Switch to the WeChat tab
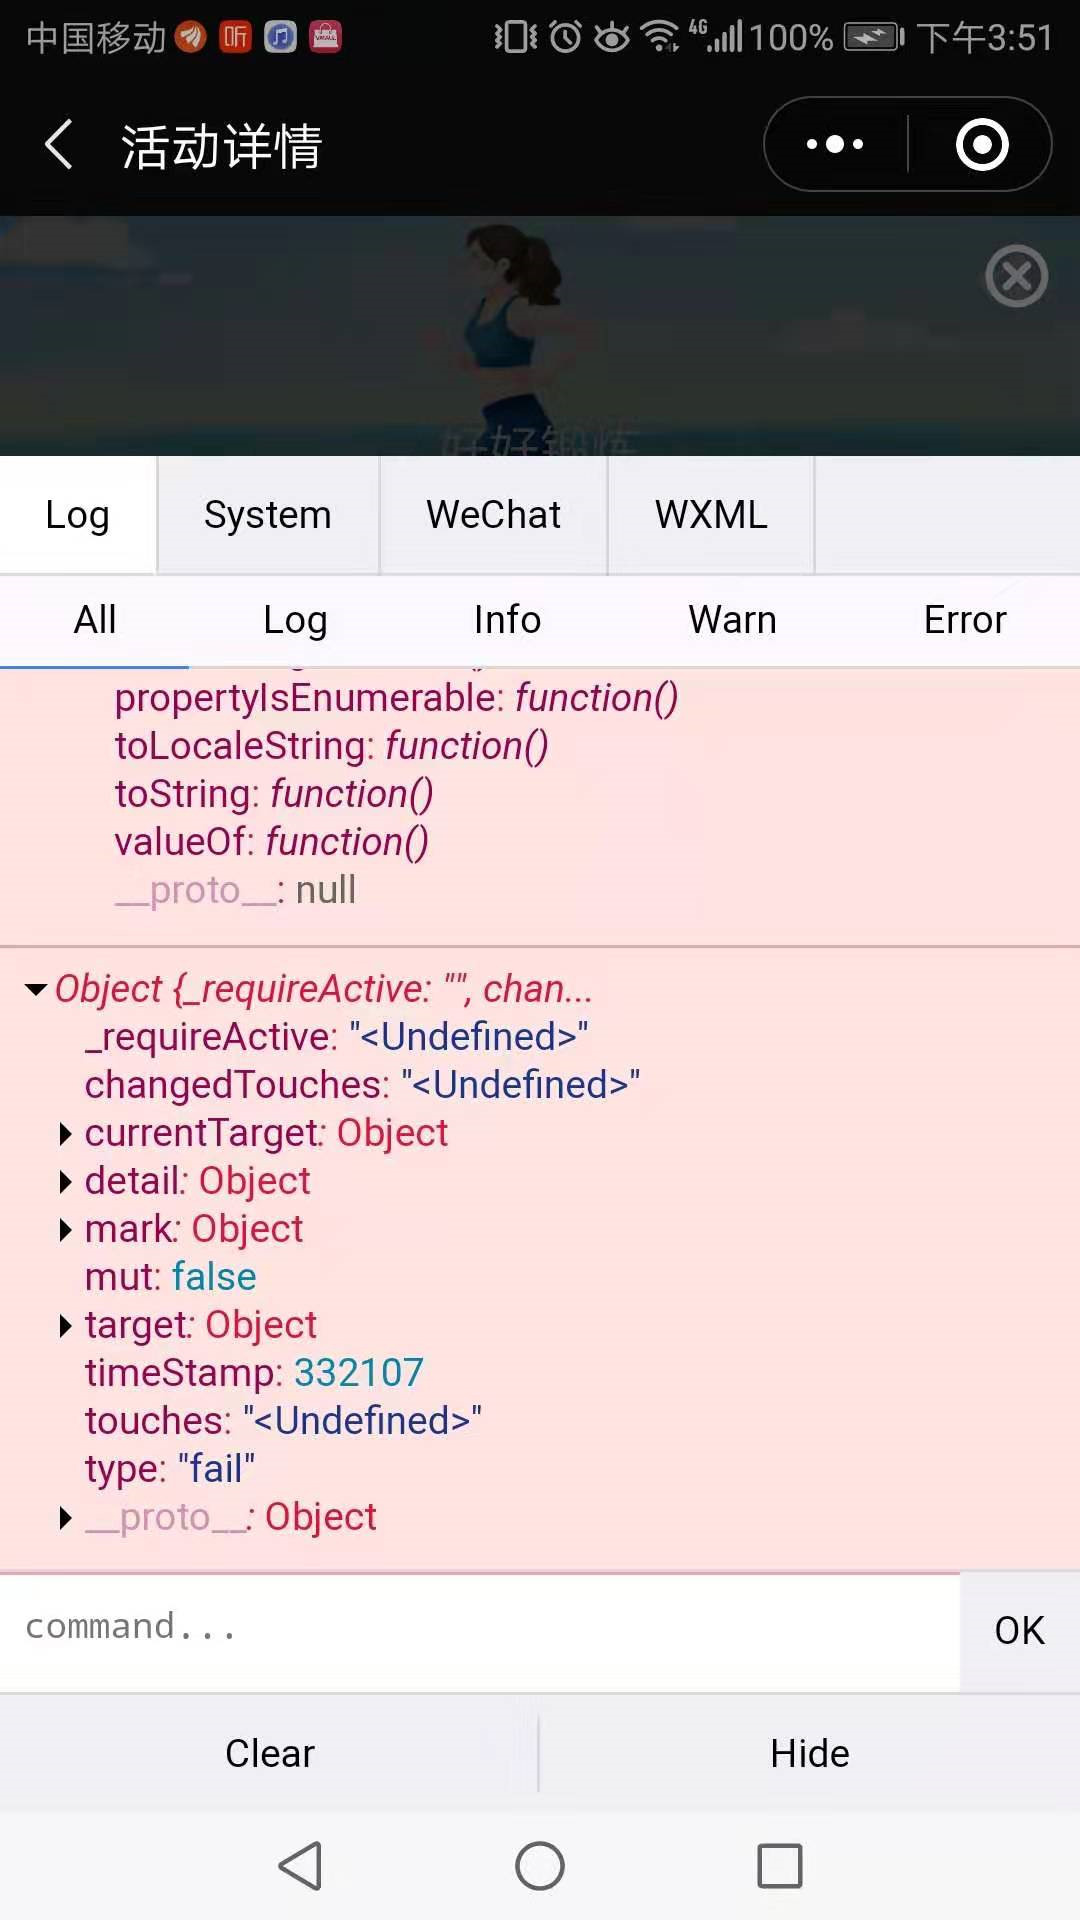 pos(493,515)
